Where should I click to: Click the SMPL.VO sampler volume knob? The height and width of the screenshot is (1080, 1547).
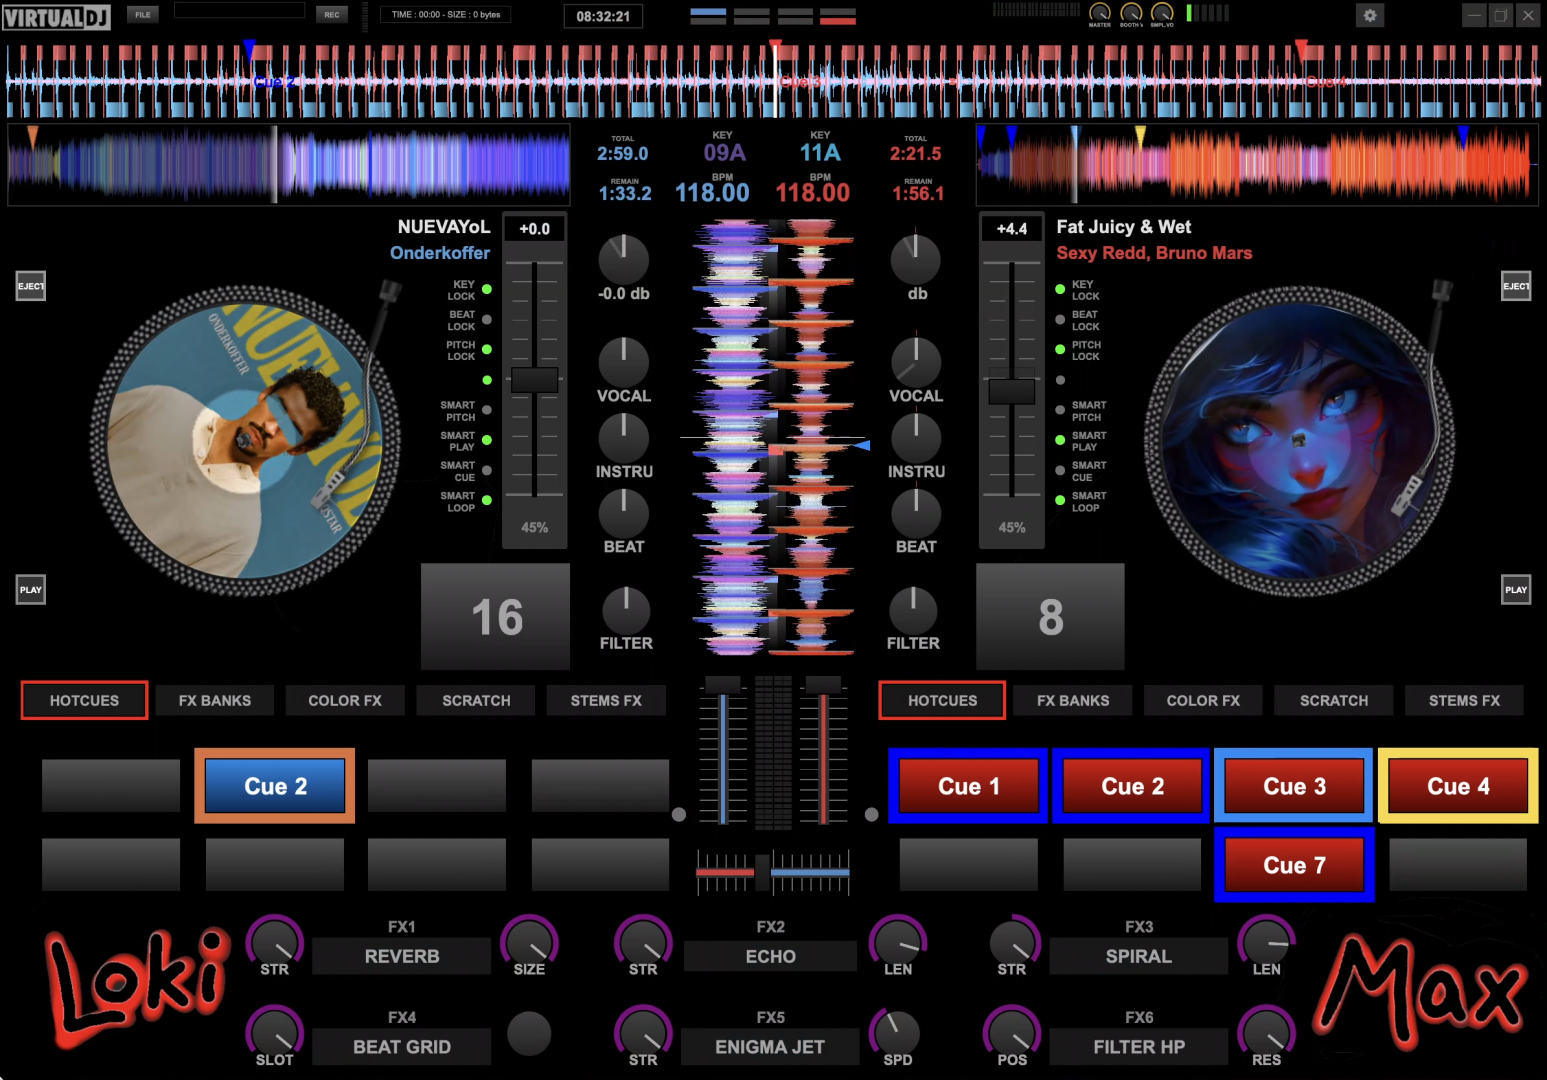pos(1162,12)
